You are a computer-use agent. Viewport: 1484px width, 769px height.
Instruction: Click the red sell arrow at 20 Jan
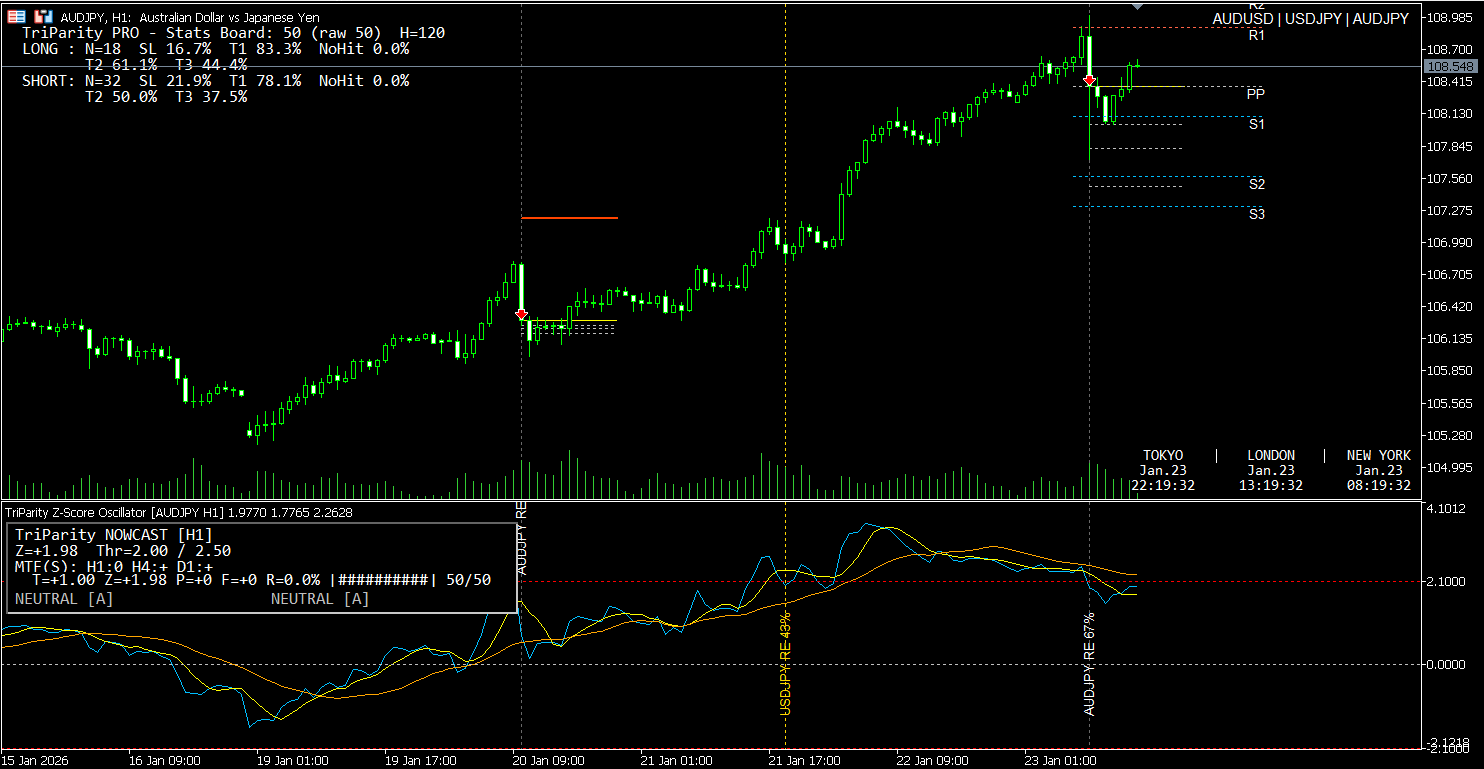(x=521, y=314)
